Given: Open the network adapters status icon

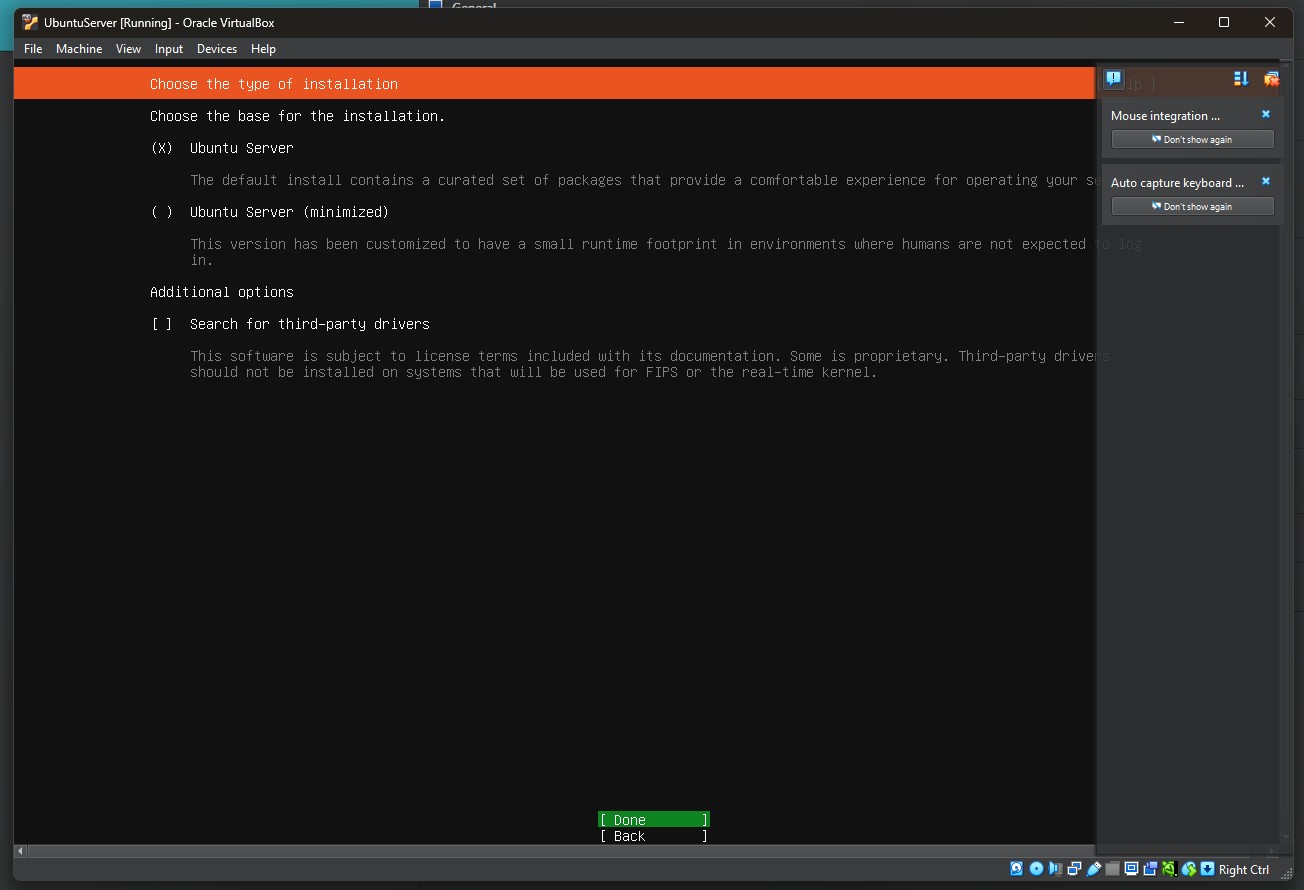Looking at the screenshot, I should click(1074, 869).
